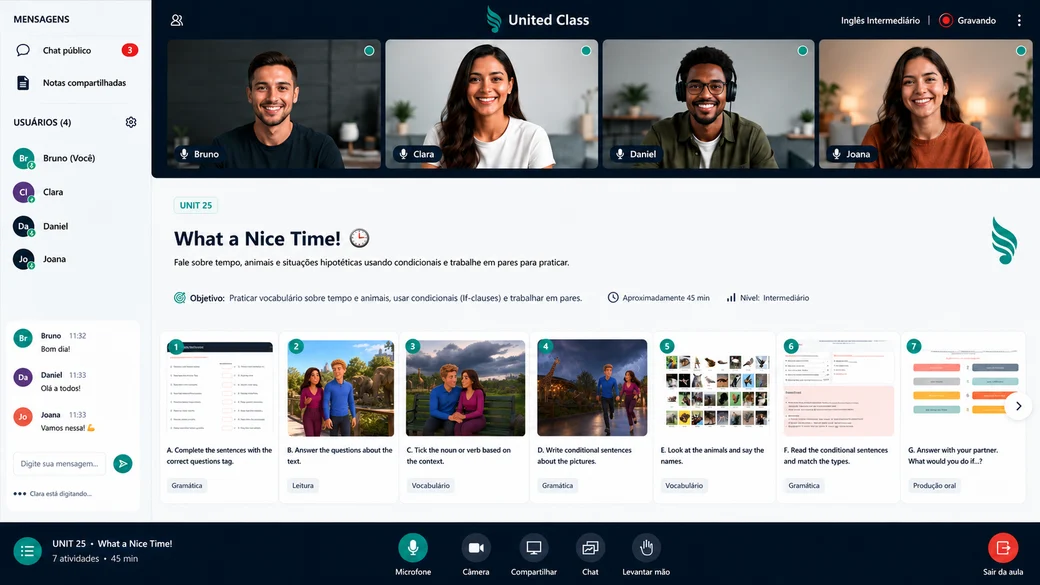
Task: Open the activities list icon in bottom bar
Action: click(x=27, y=551)
